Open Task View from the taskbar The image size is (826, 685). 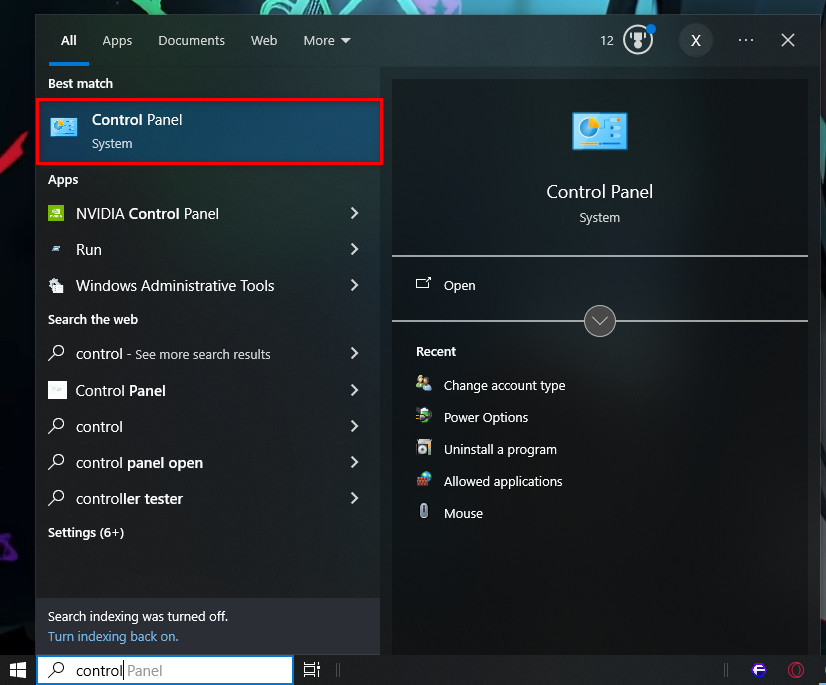click(312, 670)
